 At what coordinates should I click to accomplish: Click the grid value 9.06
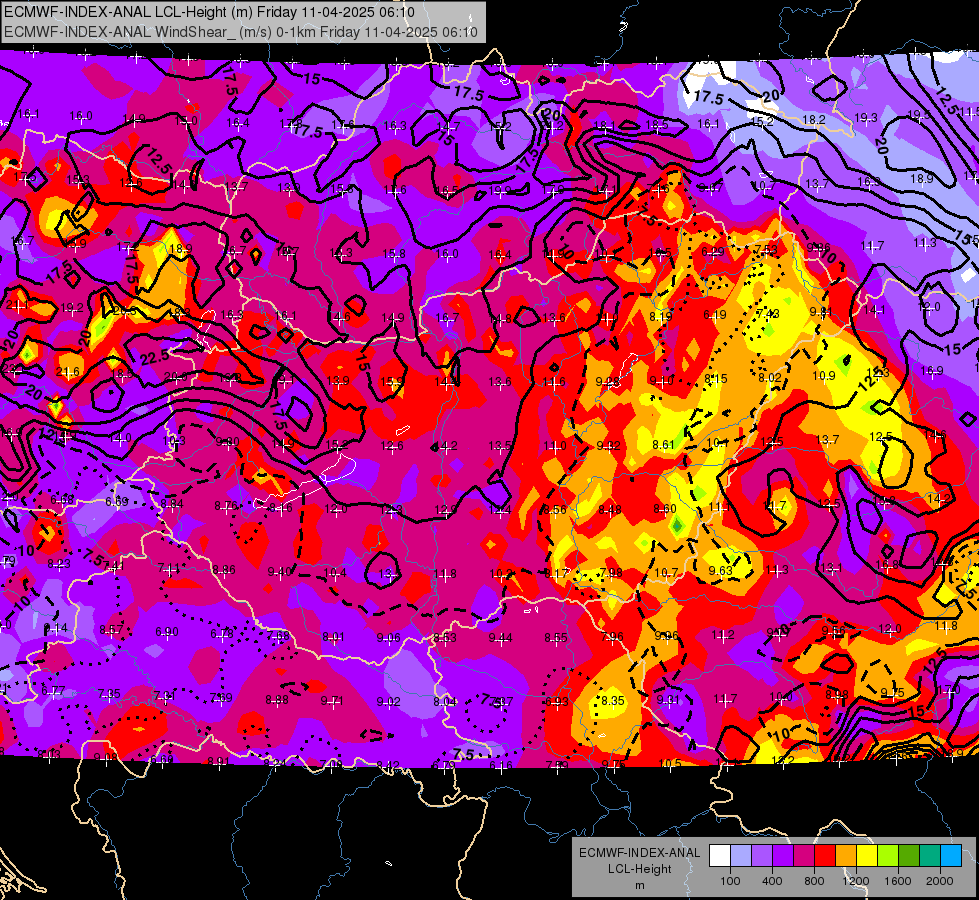(388, 638)
